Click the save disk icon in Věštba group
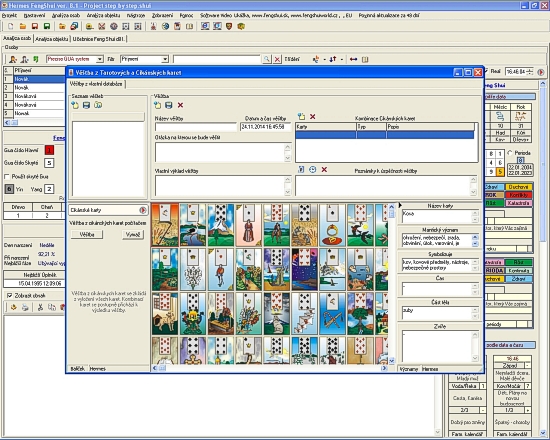Screen dimensions: 550x440 tap(169, 105)
